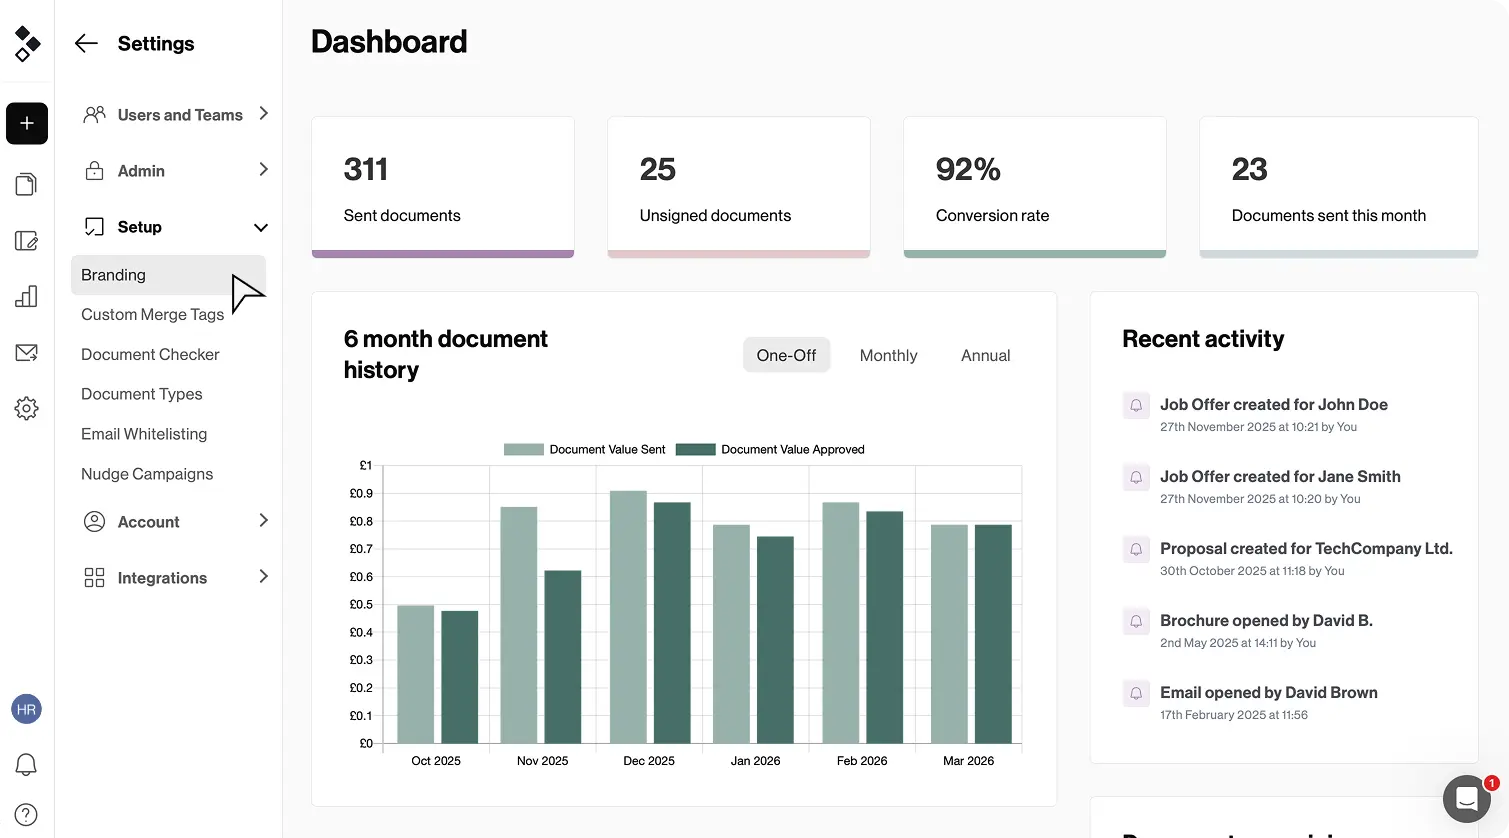Viewport: 1509px width, 838px height.
Task: Expand the Users and Teams section
Action: 176,115
